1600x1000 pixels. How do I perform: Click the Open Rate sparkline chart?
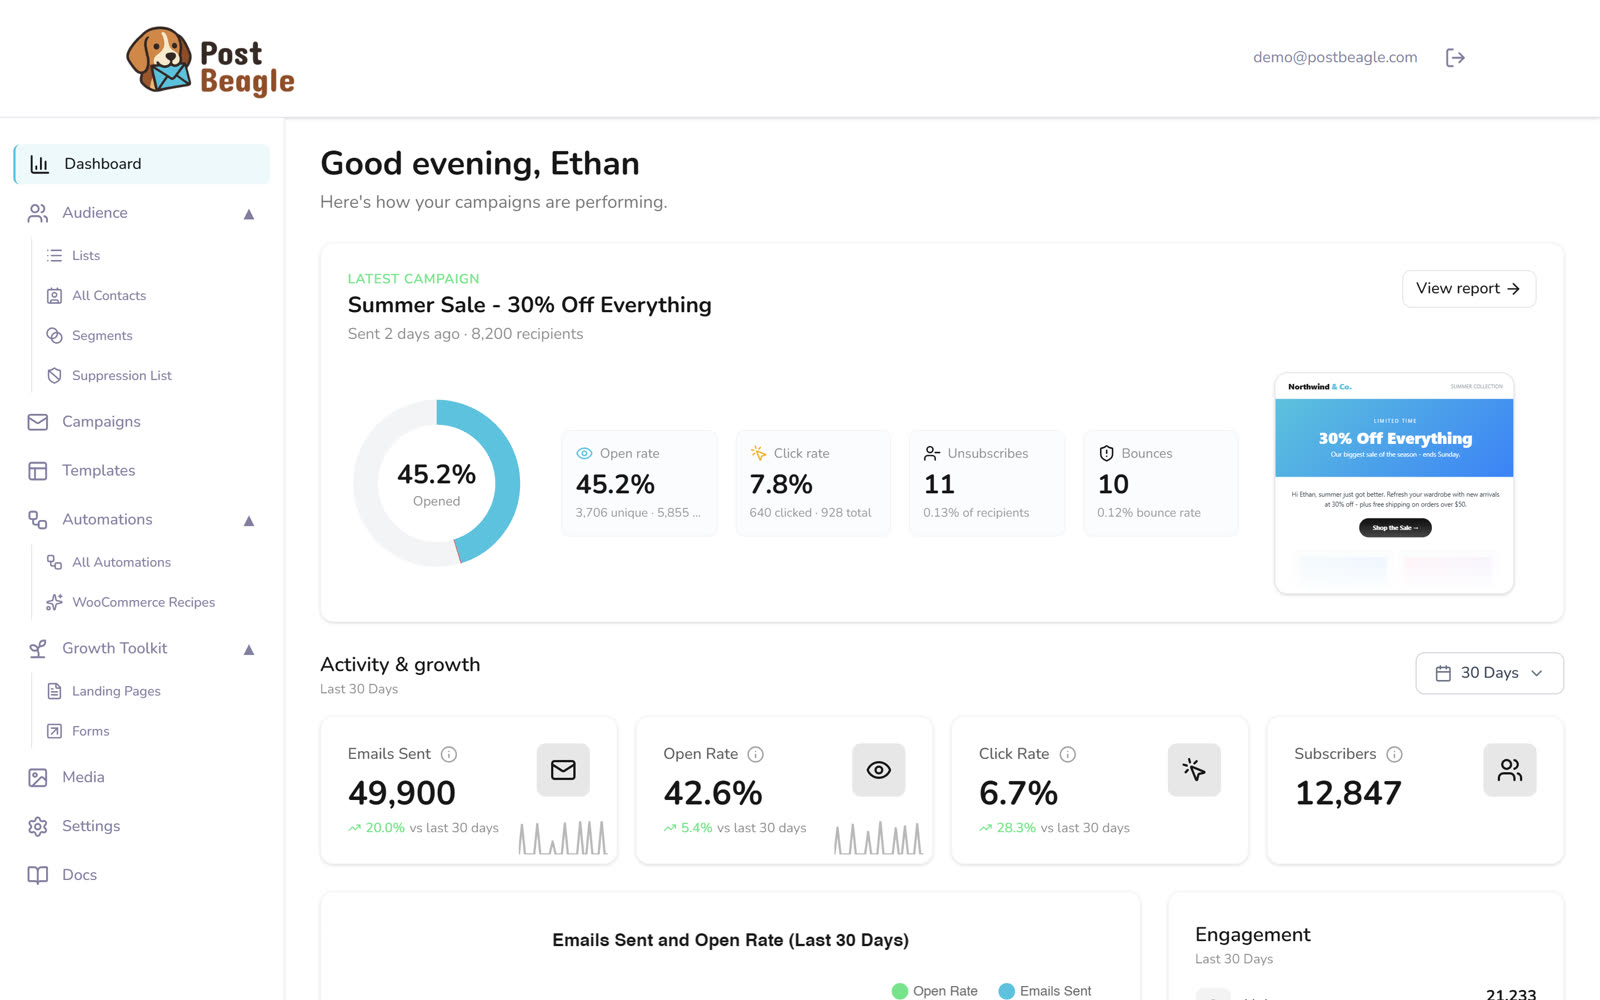879,838
